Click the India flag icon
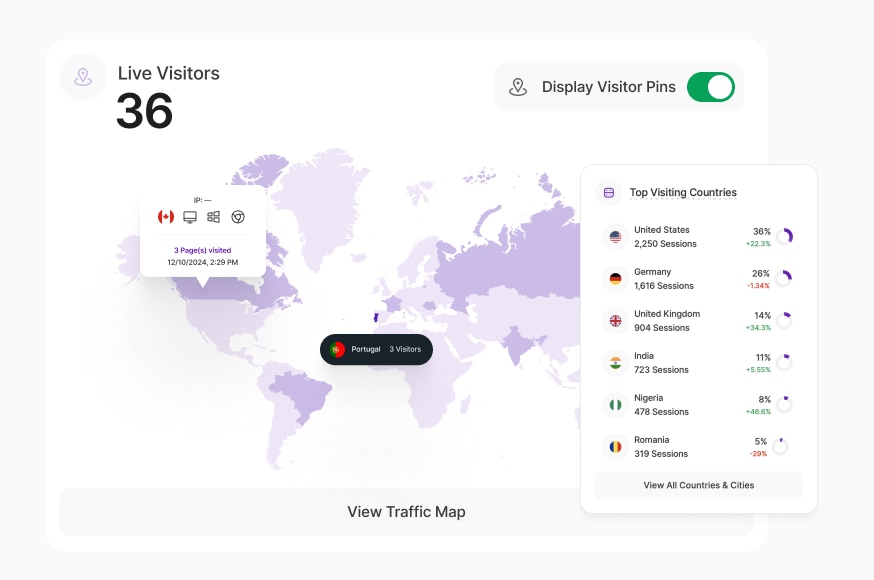Screen dimensions: 874x580 pyautogui.click(x=616, y=363)
